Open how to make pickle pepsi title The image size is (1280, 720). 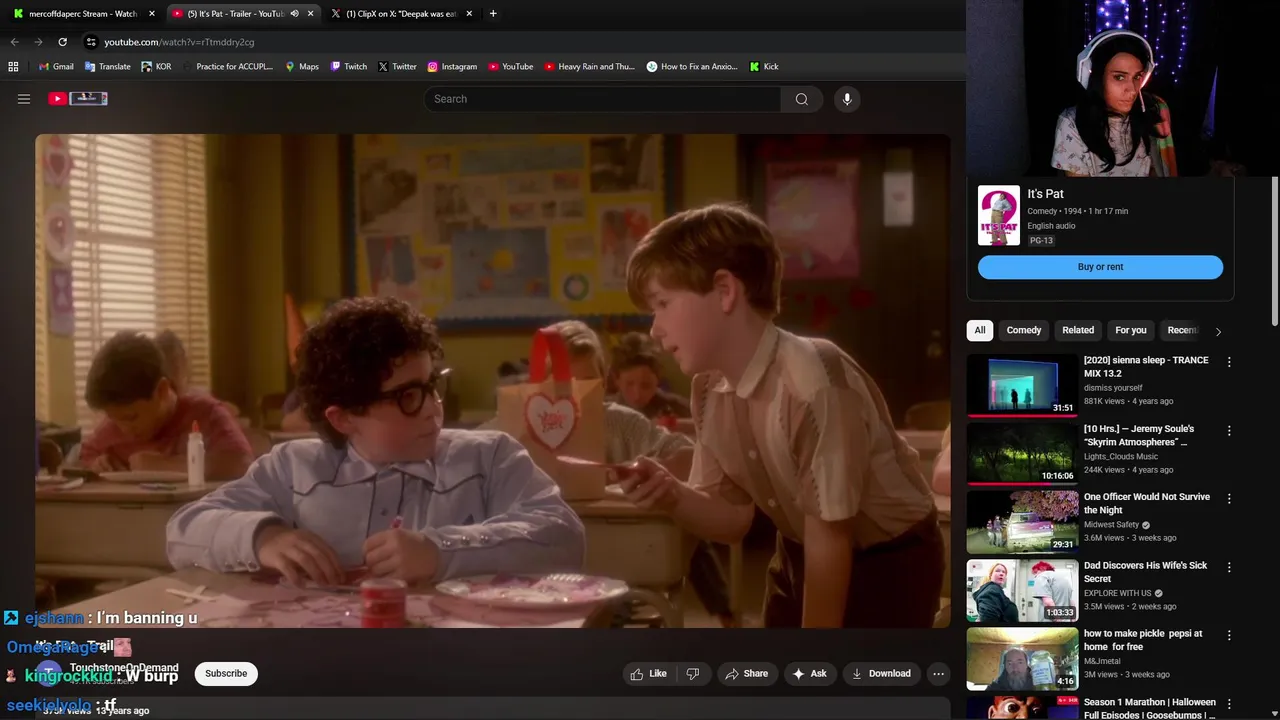pyautogui.click(x=1143, y=640)
